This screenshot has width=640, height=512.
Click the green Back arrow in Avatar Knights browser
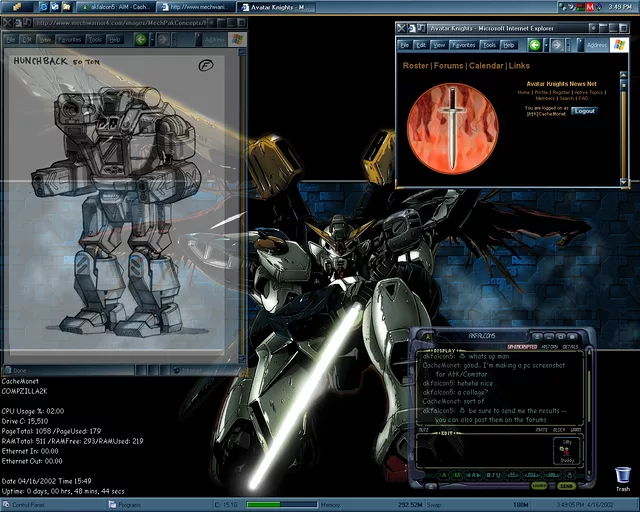click(x=535, y=45)
